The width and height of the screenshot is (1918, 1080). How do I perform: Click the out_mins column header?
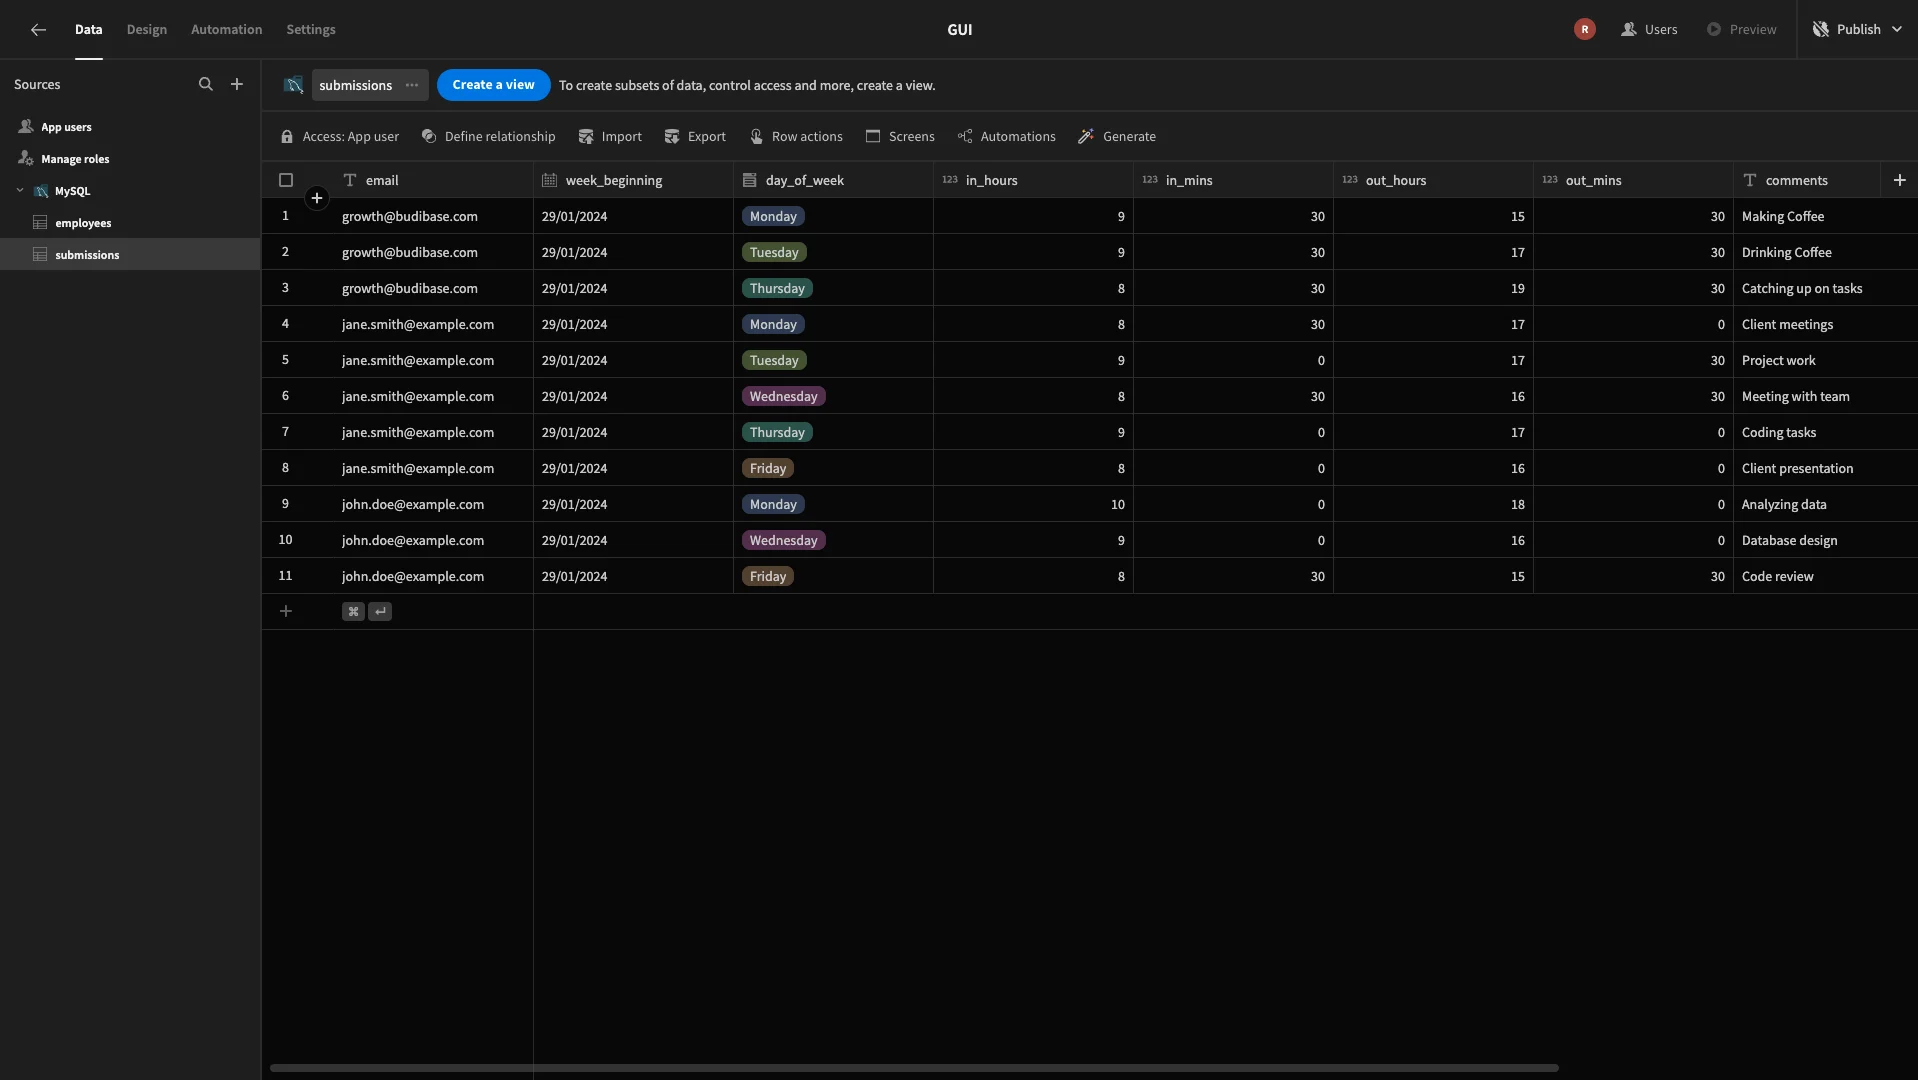(x=1633, y=180)
